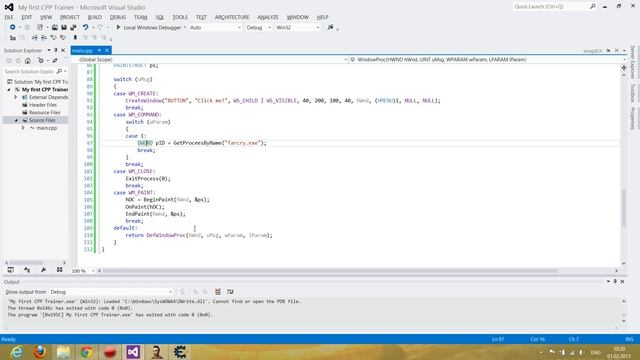Open the DEBUG menu
Screen dimensions: 640x360
[x=118, y=17]
